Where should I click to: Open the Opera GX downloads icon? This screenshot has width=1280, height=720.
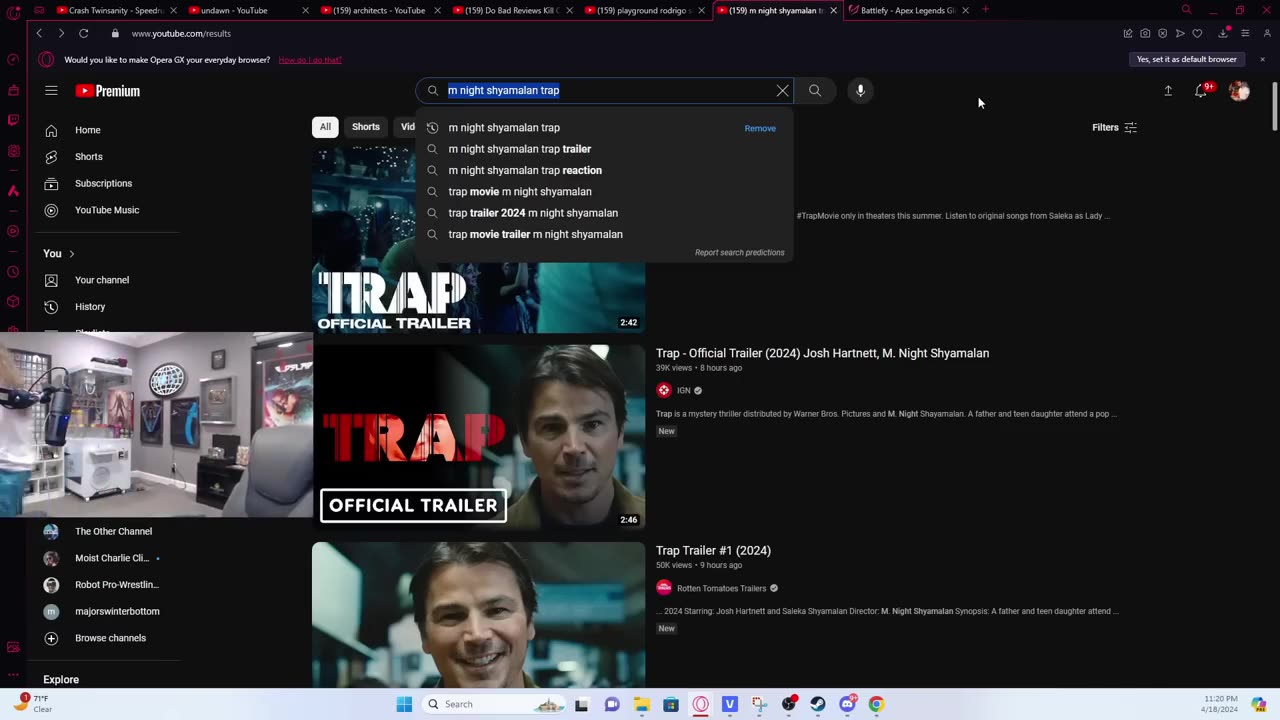tap(1223, 33)
